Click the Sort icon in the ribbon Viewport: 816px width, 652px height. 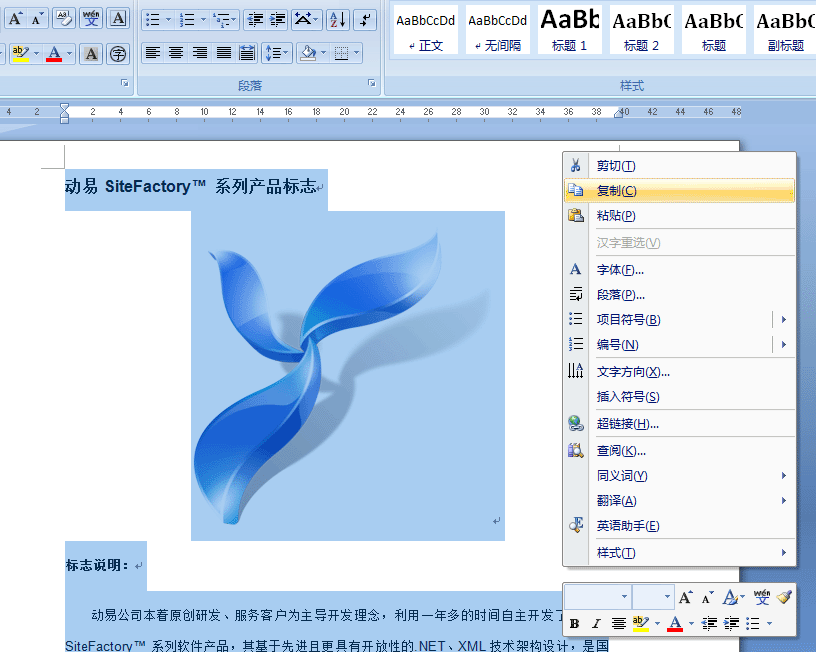tap(337, 19)
